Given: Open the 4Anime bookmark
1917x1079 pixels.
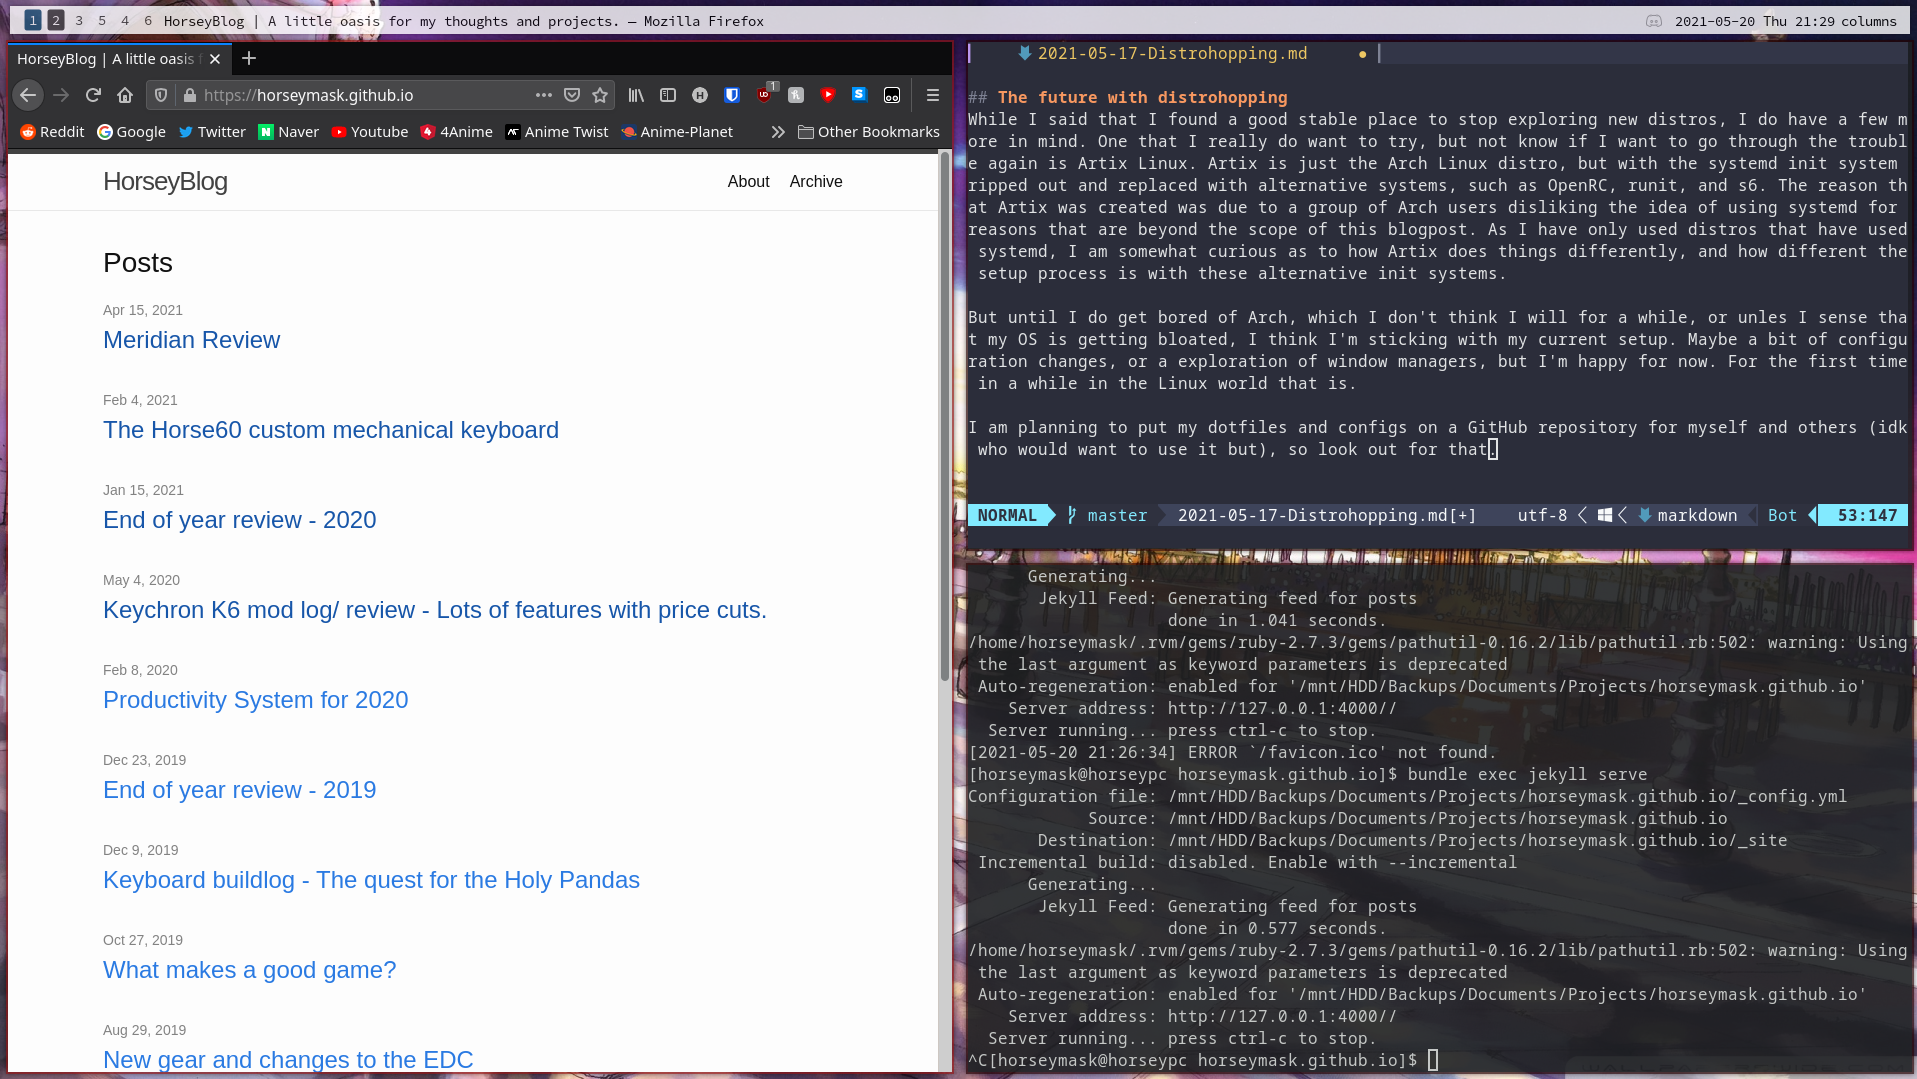Looking at the screenshot, I should tap(457, 132).
